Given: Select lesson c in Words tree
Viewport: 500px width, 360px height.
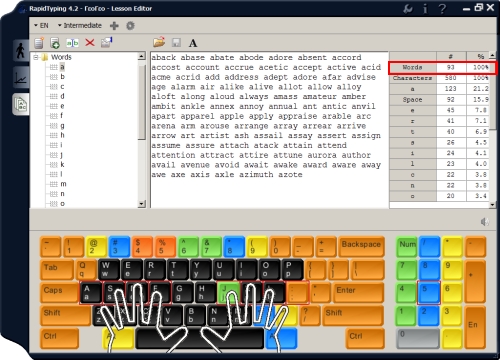Looking at the screenshot, I should tap(62, 87).
